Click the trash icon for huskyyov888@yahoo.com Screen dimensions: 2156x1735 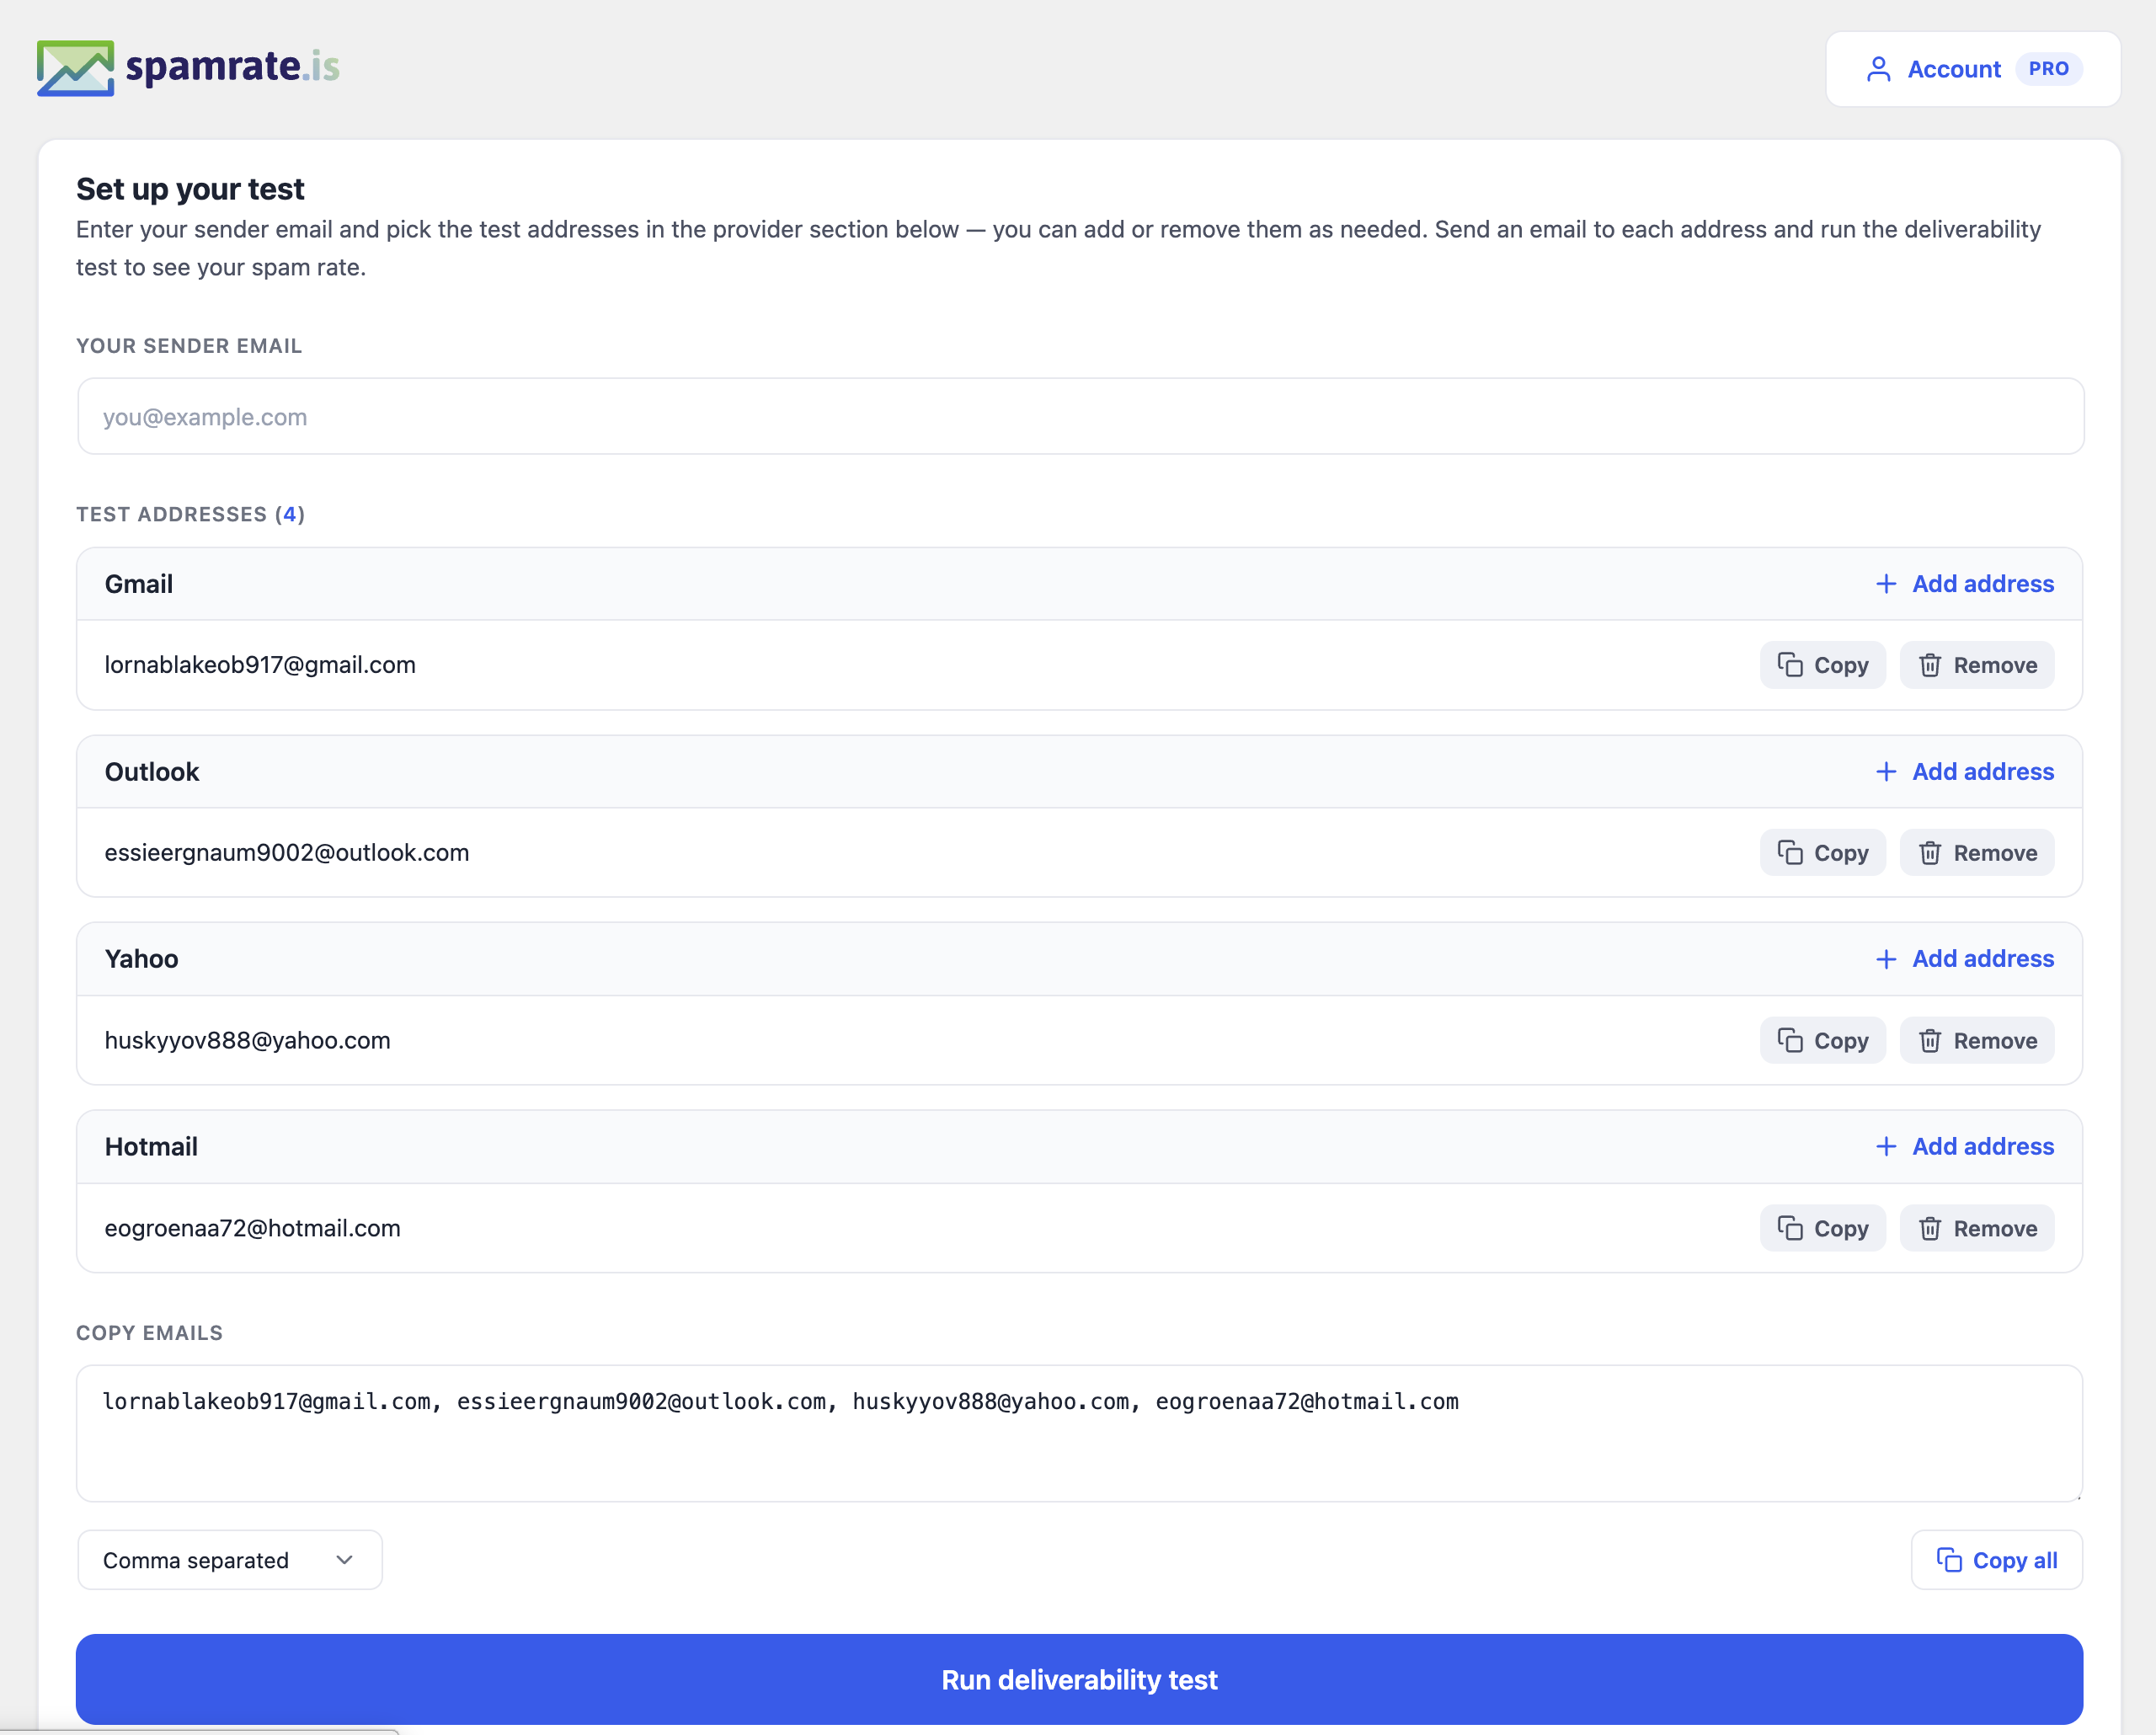1930,1040
